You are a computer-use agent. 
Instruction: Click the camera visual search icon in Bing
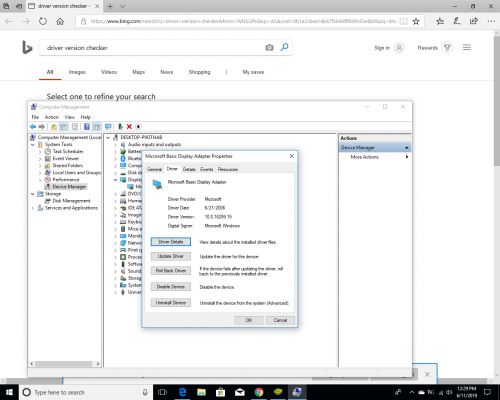pos(269,48)
